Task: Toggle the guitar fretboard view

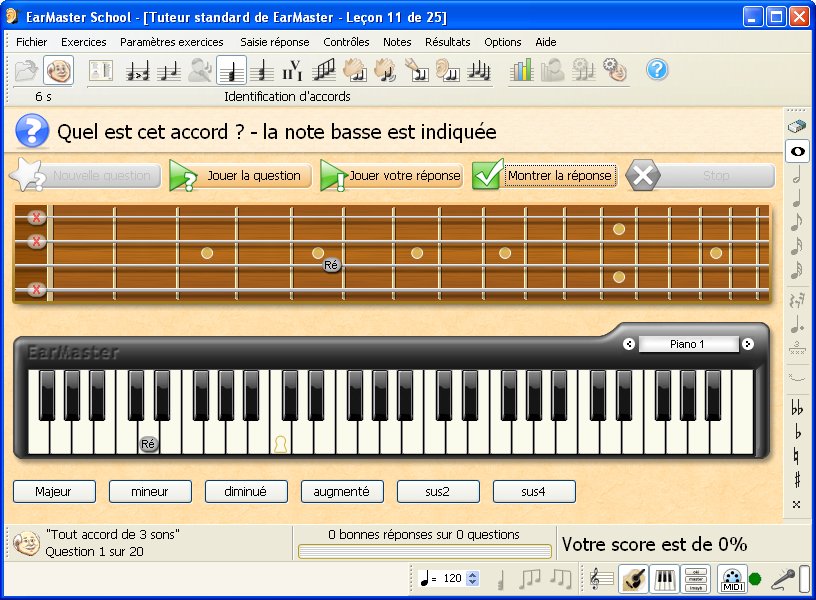Action: [633, 579]
